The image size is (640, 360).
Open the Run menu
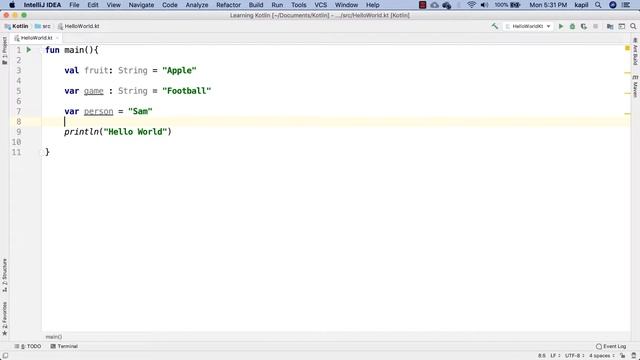pos(277,5)
